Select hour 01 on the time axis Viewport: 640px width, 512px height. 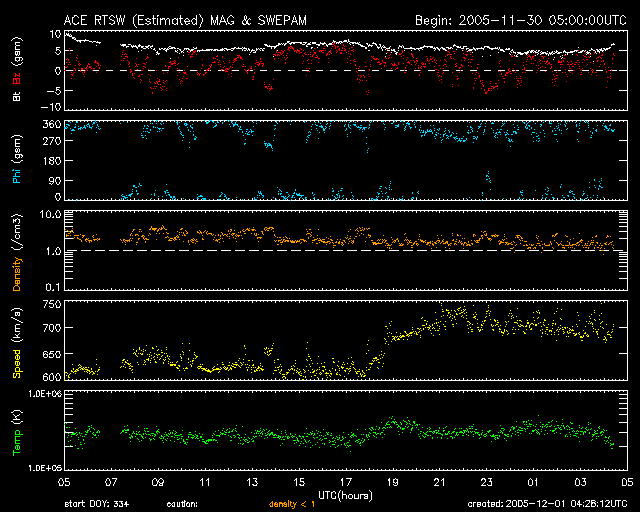tap(533, 482)
